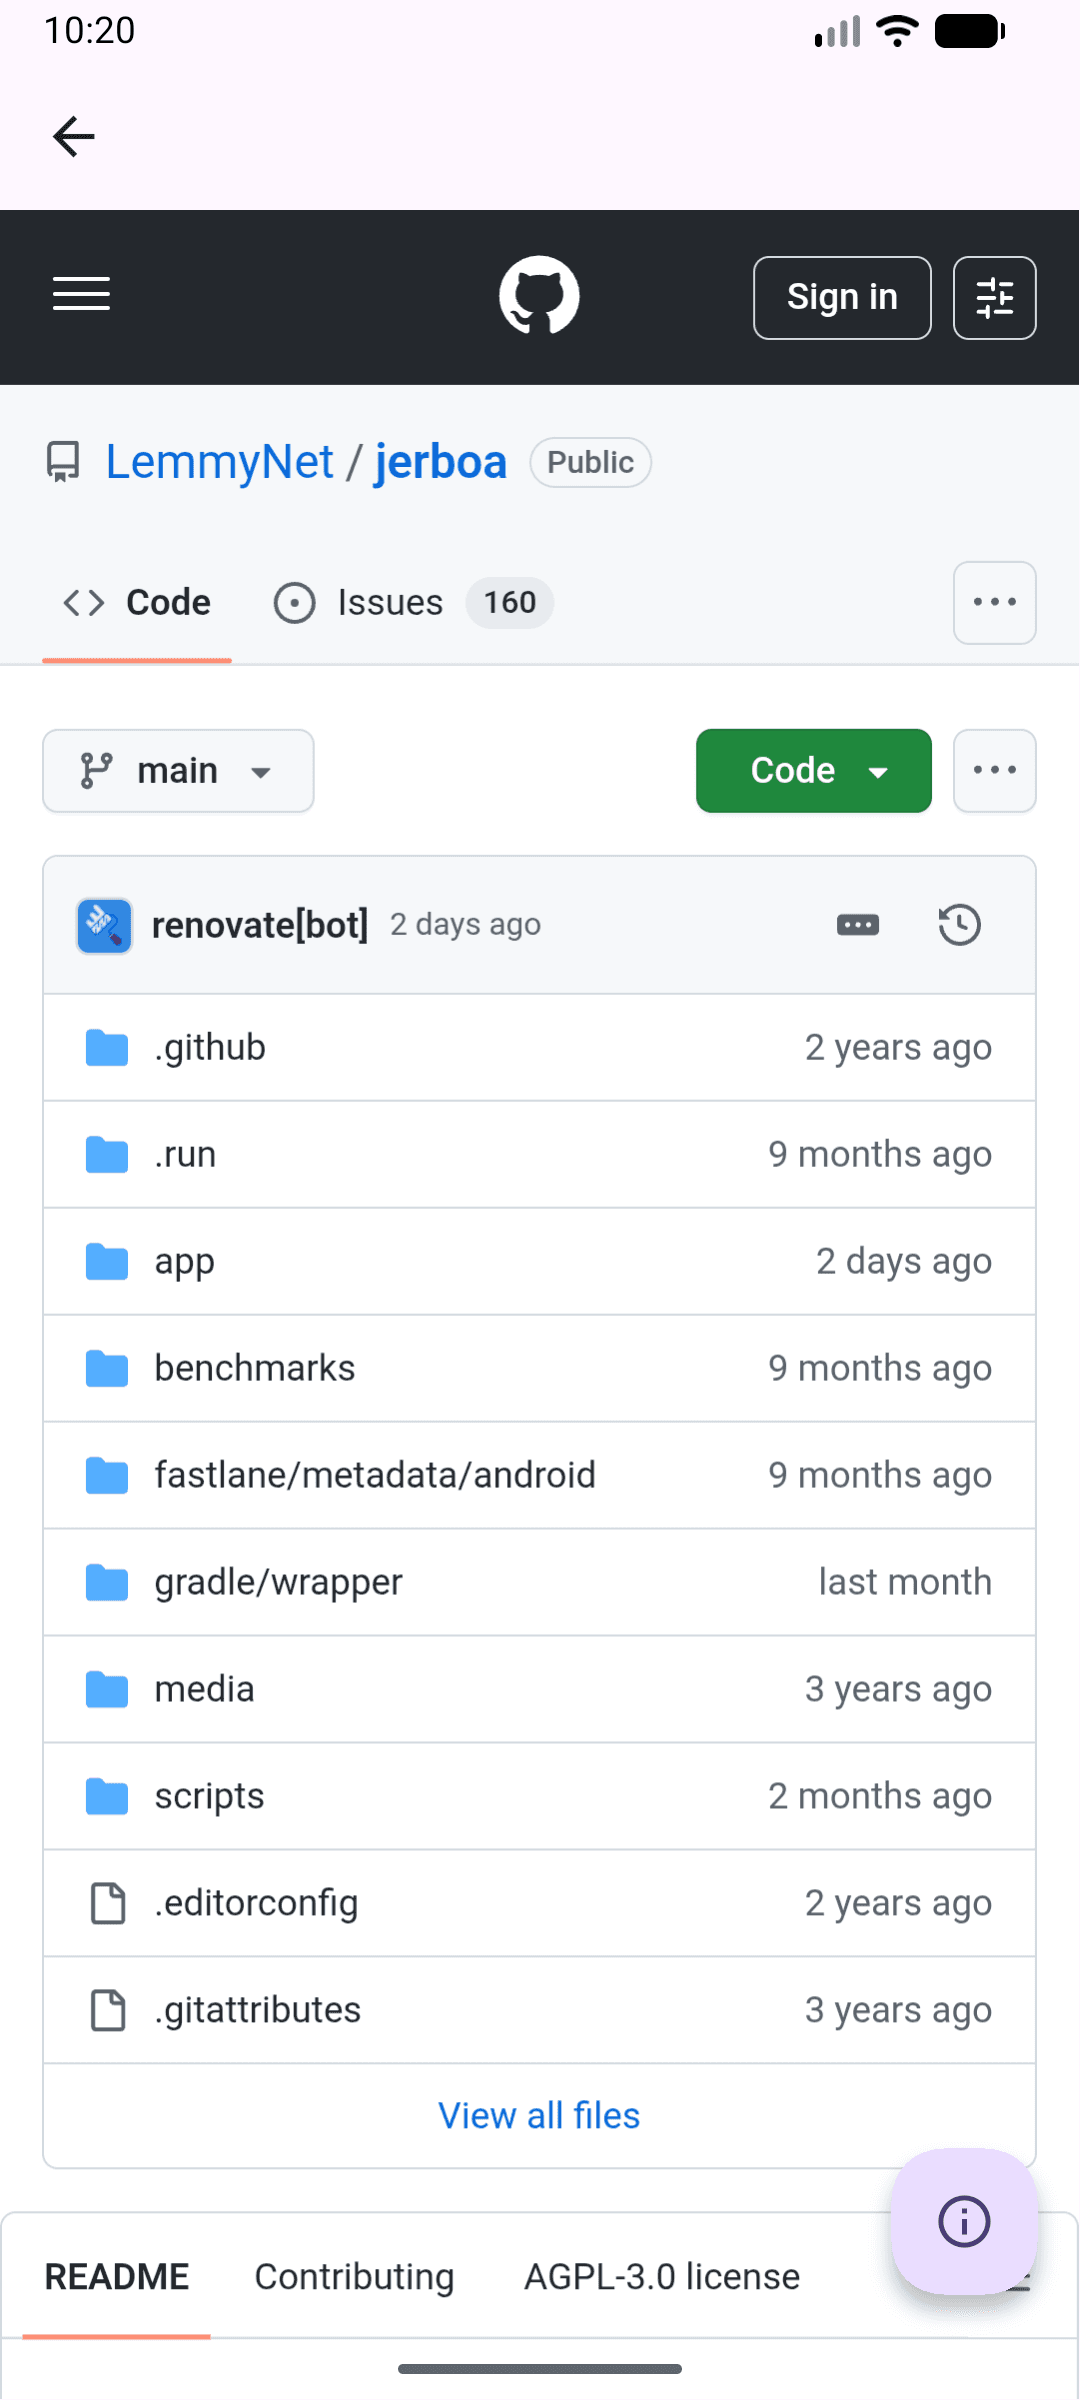
Task: Open the .gitattributes file
Action: tap(258, 2010)
